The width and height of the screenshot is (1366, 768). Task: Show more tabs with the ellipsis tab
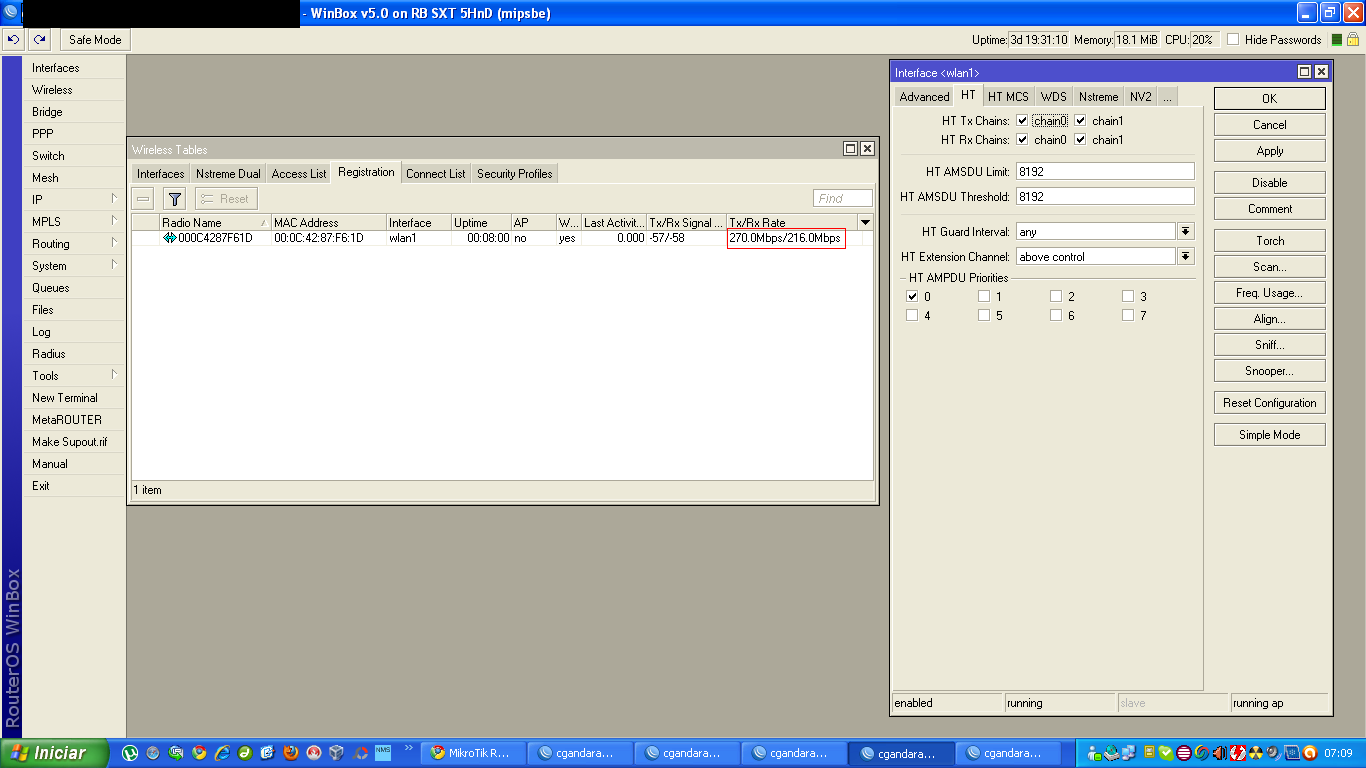point(1166,97)
